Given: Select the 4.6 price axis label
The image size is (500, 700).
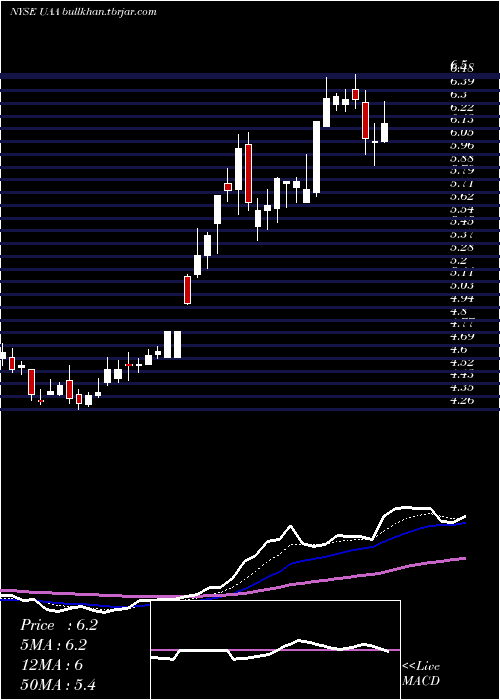Looking at the screenshot, I should coord(458,350).
